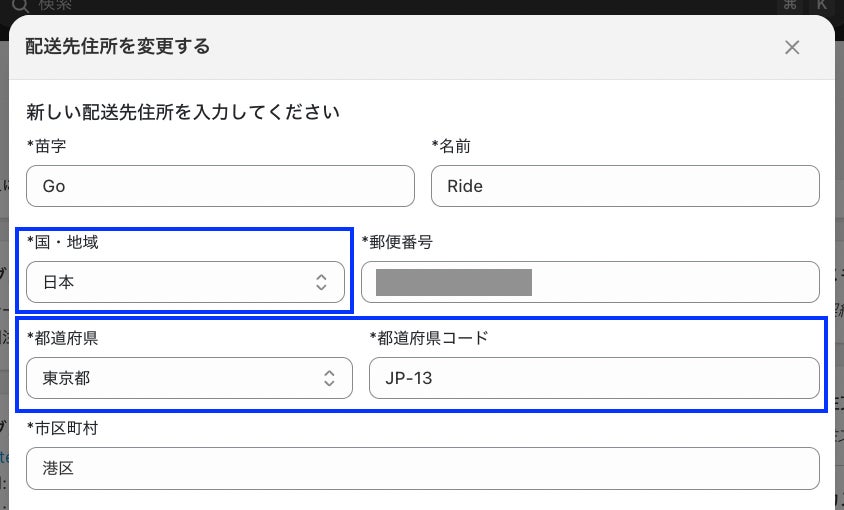
Task: Focus the 市区町村 field containing 港区
Action: click(x=422, y=468)
